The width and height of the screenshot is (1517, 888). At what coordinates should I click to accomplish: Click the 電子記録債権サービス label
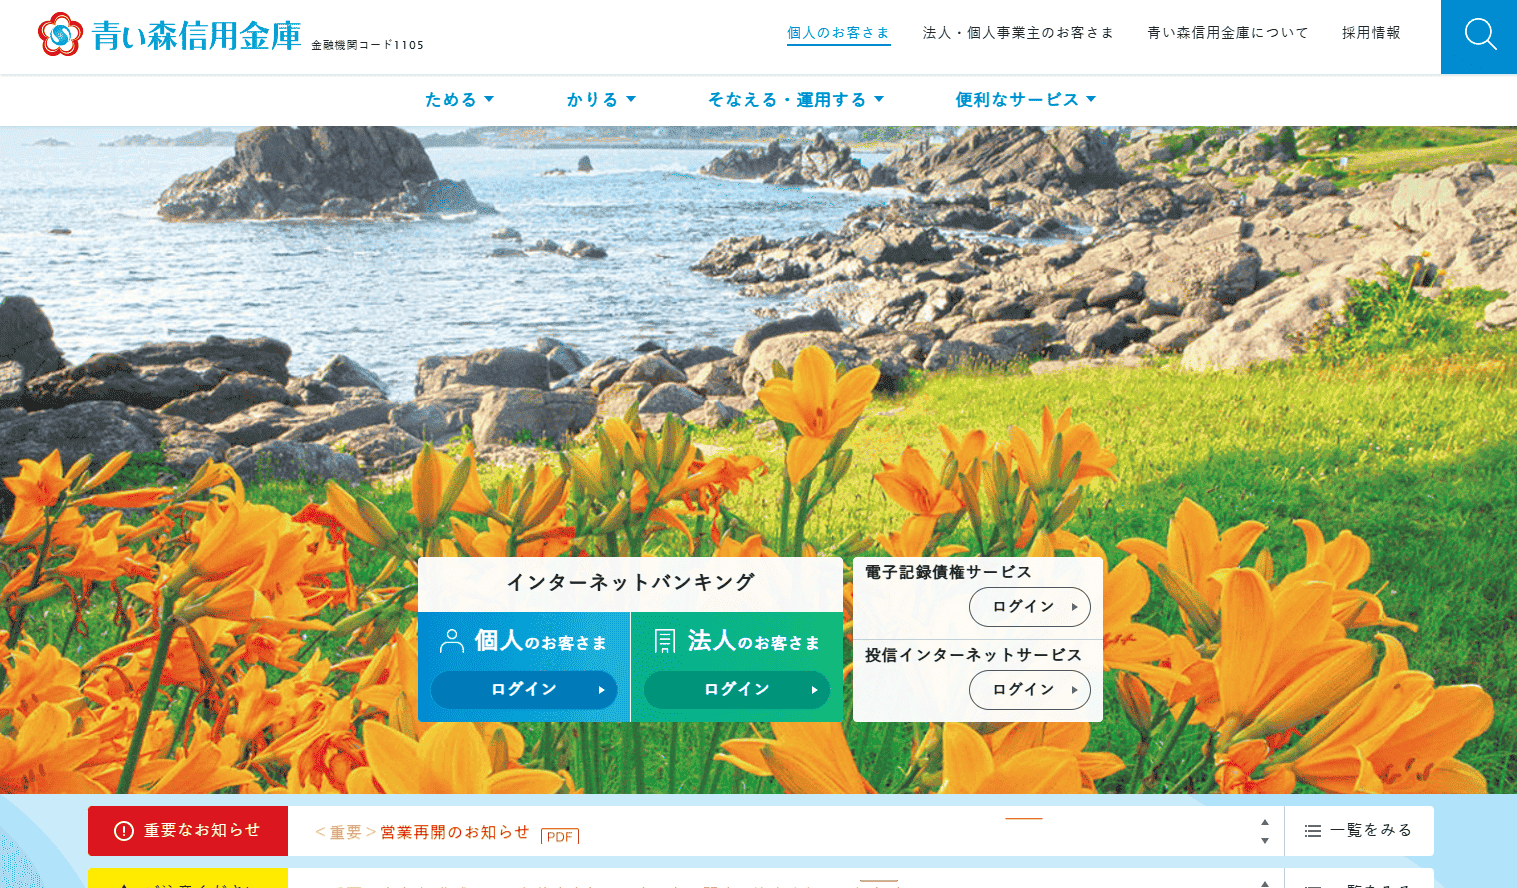click(948, 572)
